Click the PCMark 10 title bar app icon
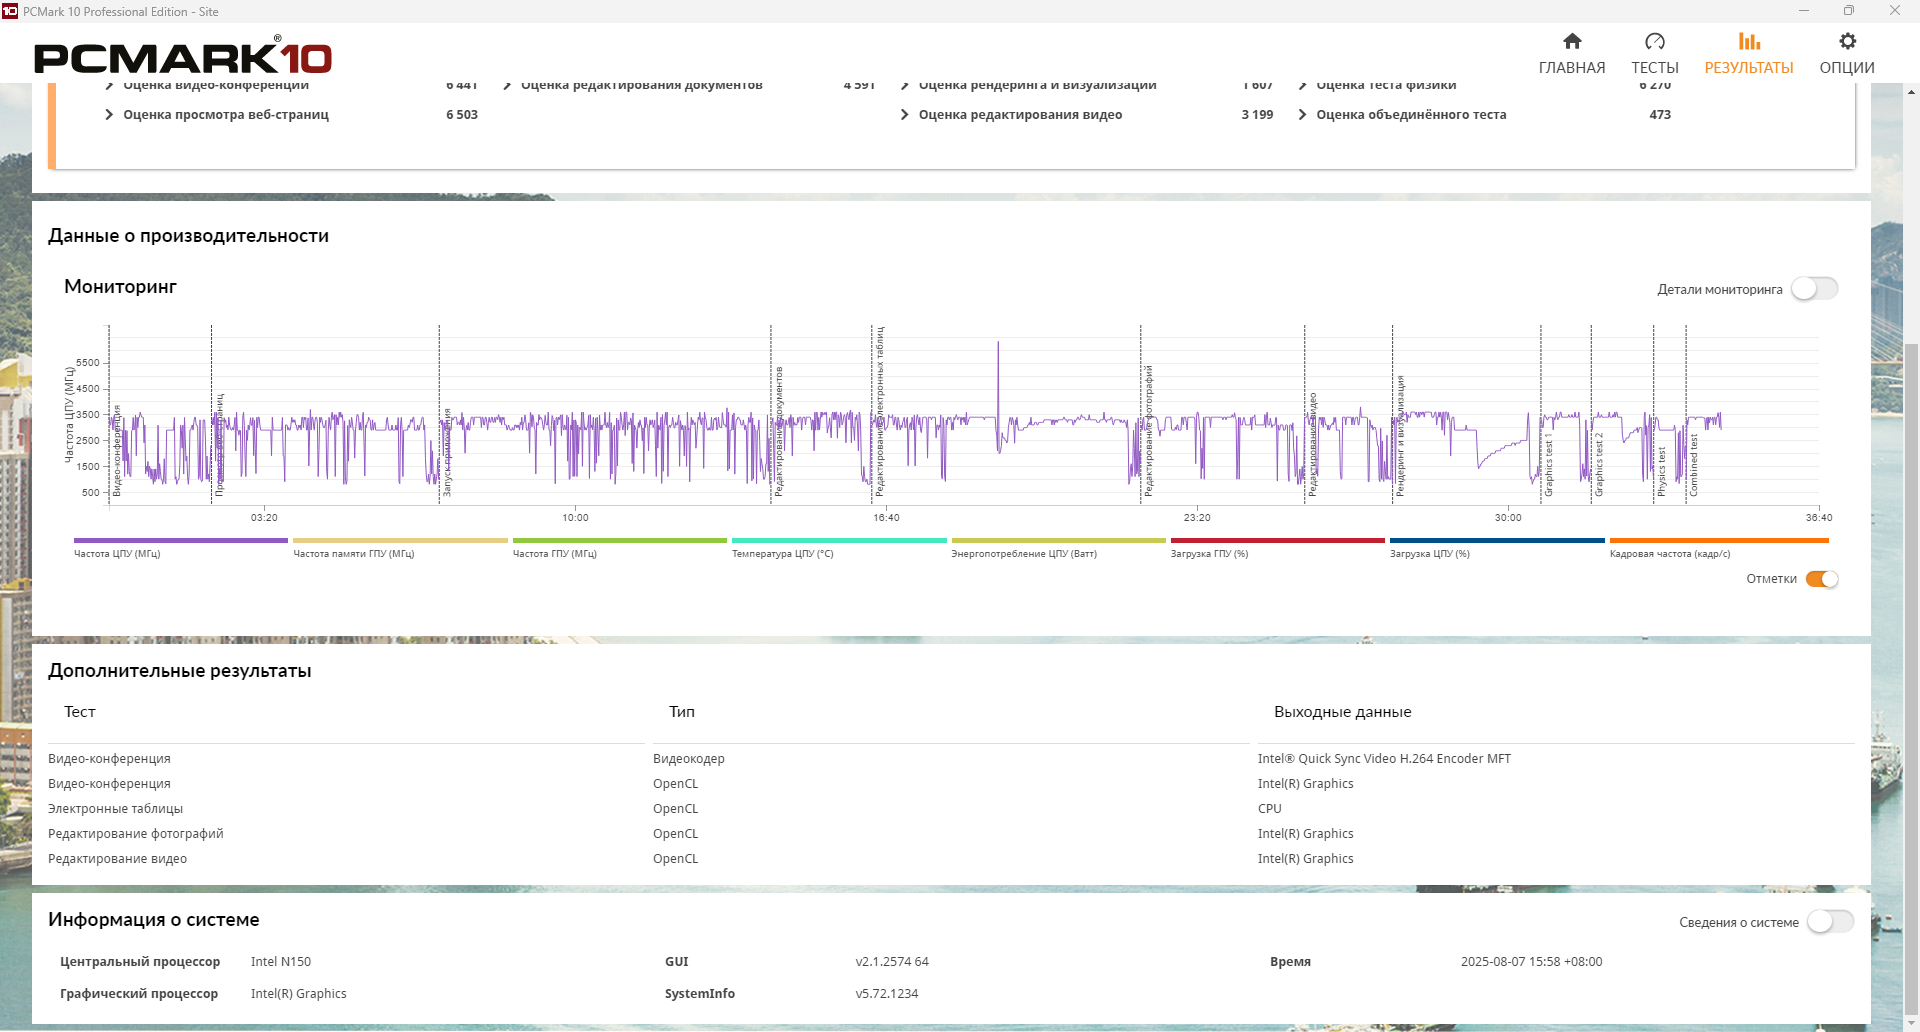1920x1032 pixels. coord(10,11)
